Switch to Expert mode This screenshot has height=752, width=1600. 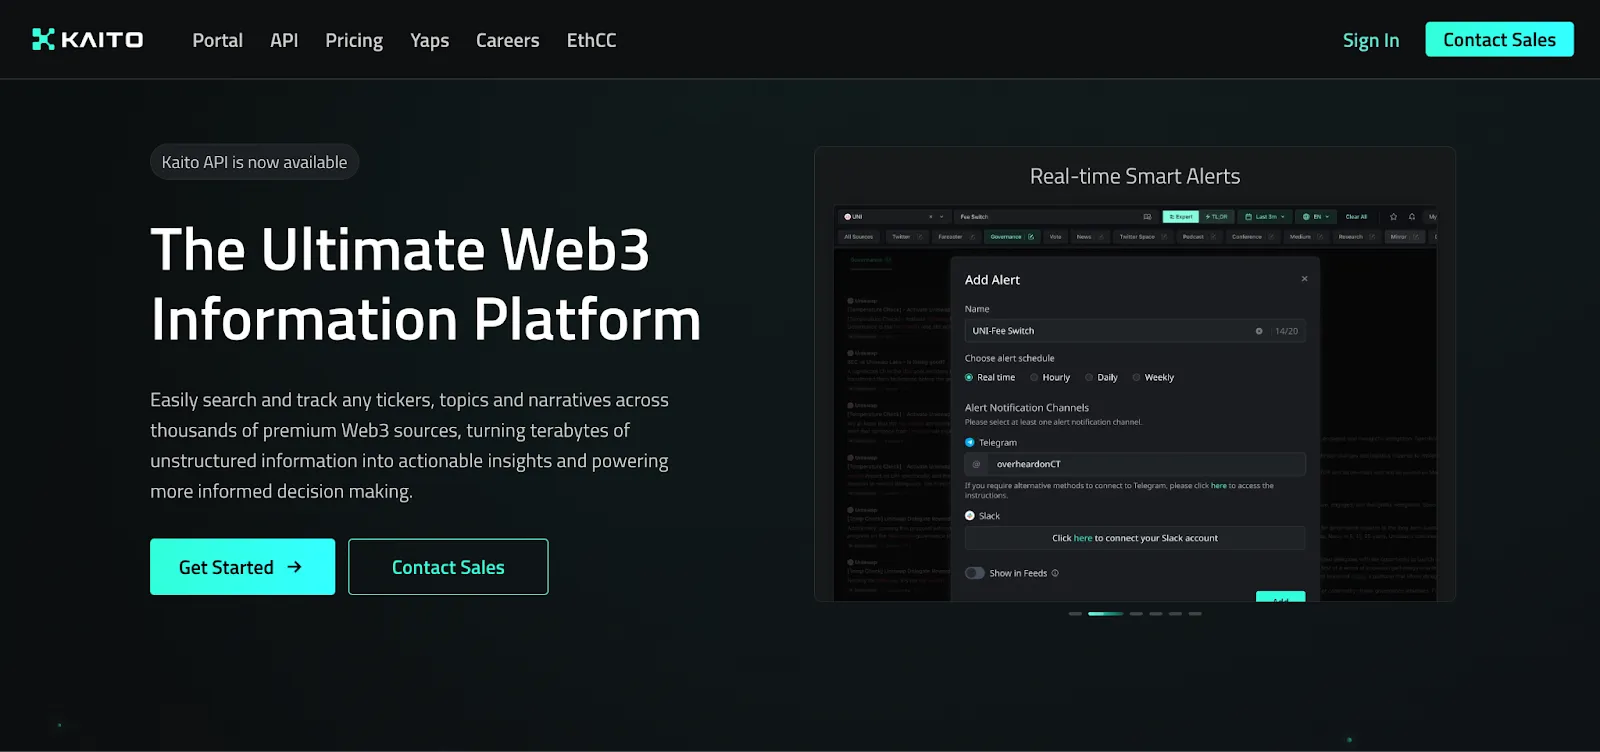point(1181,217)
